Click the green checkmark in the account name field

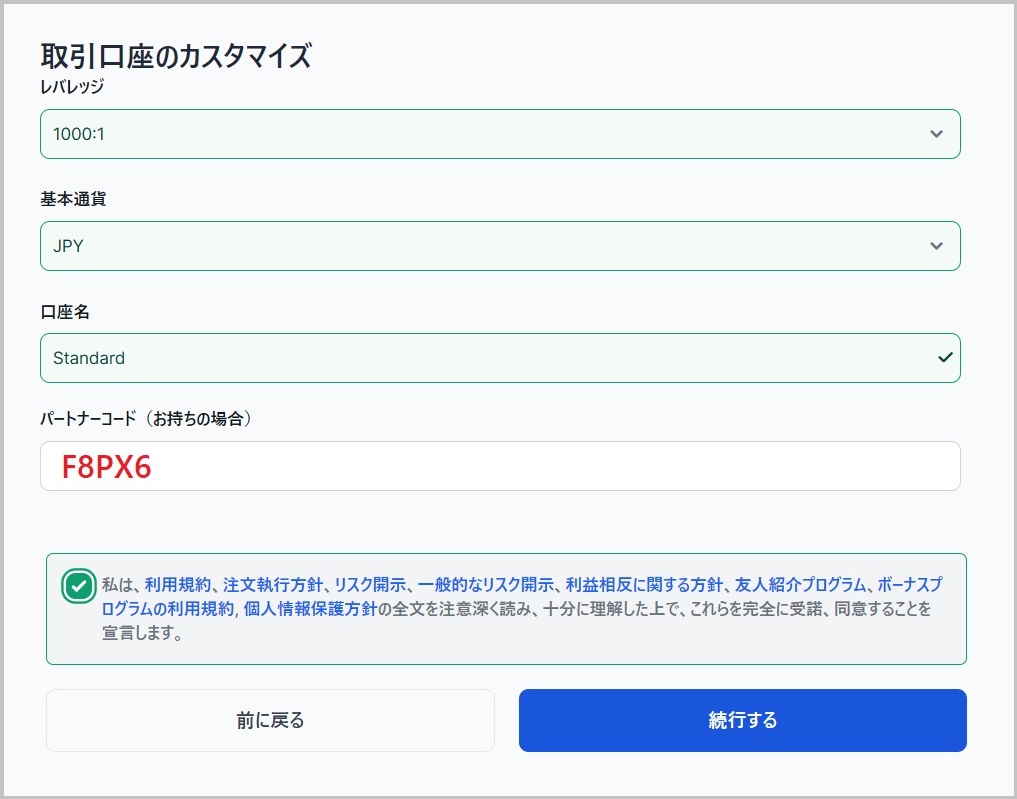[x=945, y=358]
